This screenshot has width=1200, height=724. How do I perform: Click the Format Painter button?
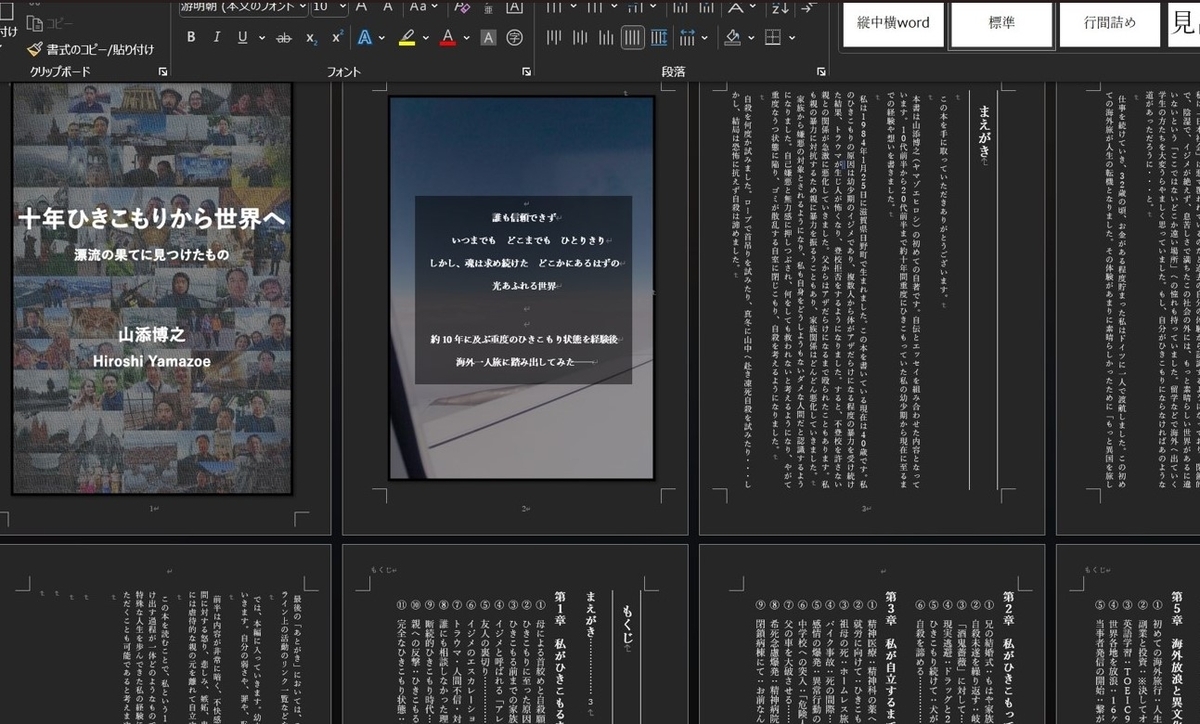(x=91, y=49)
